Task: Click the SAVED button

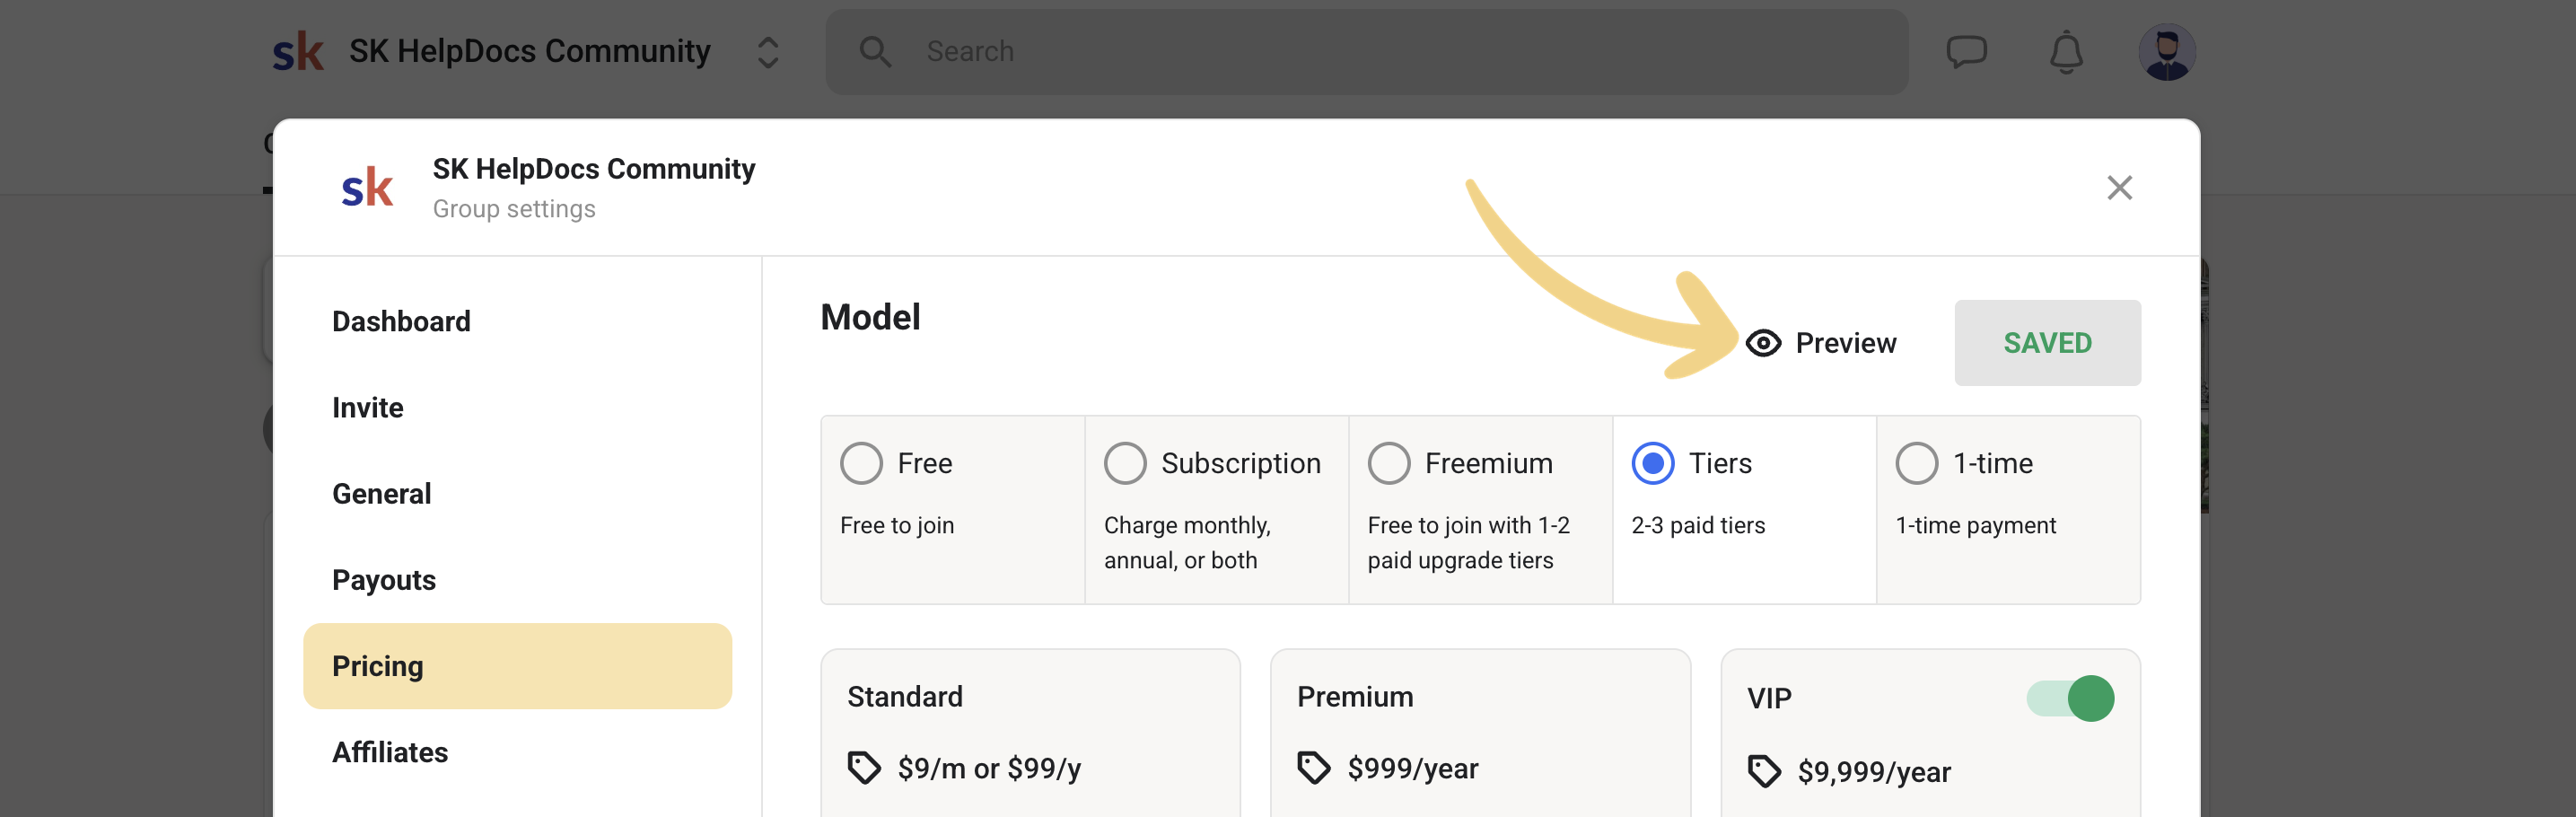Action: coord(2047,343)
